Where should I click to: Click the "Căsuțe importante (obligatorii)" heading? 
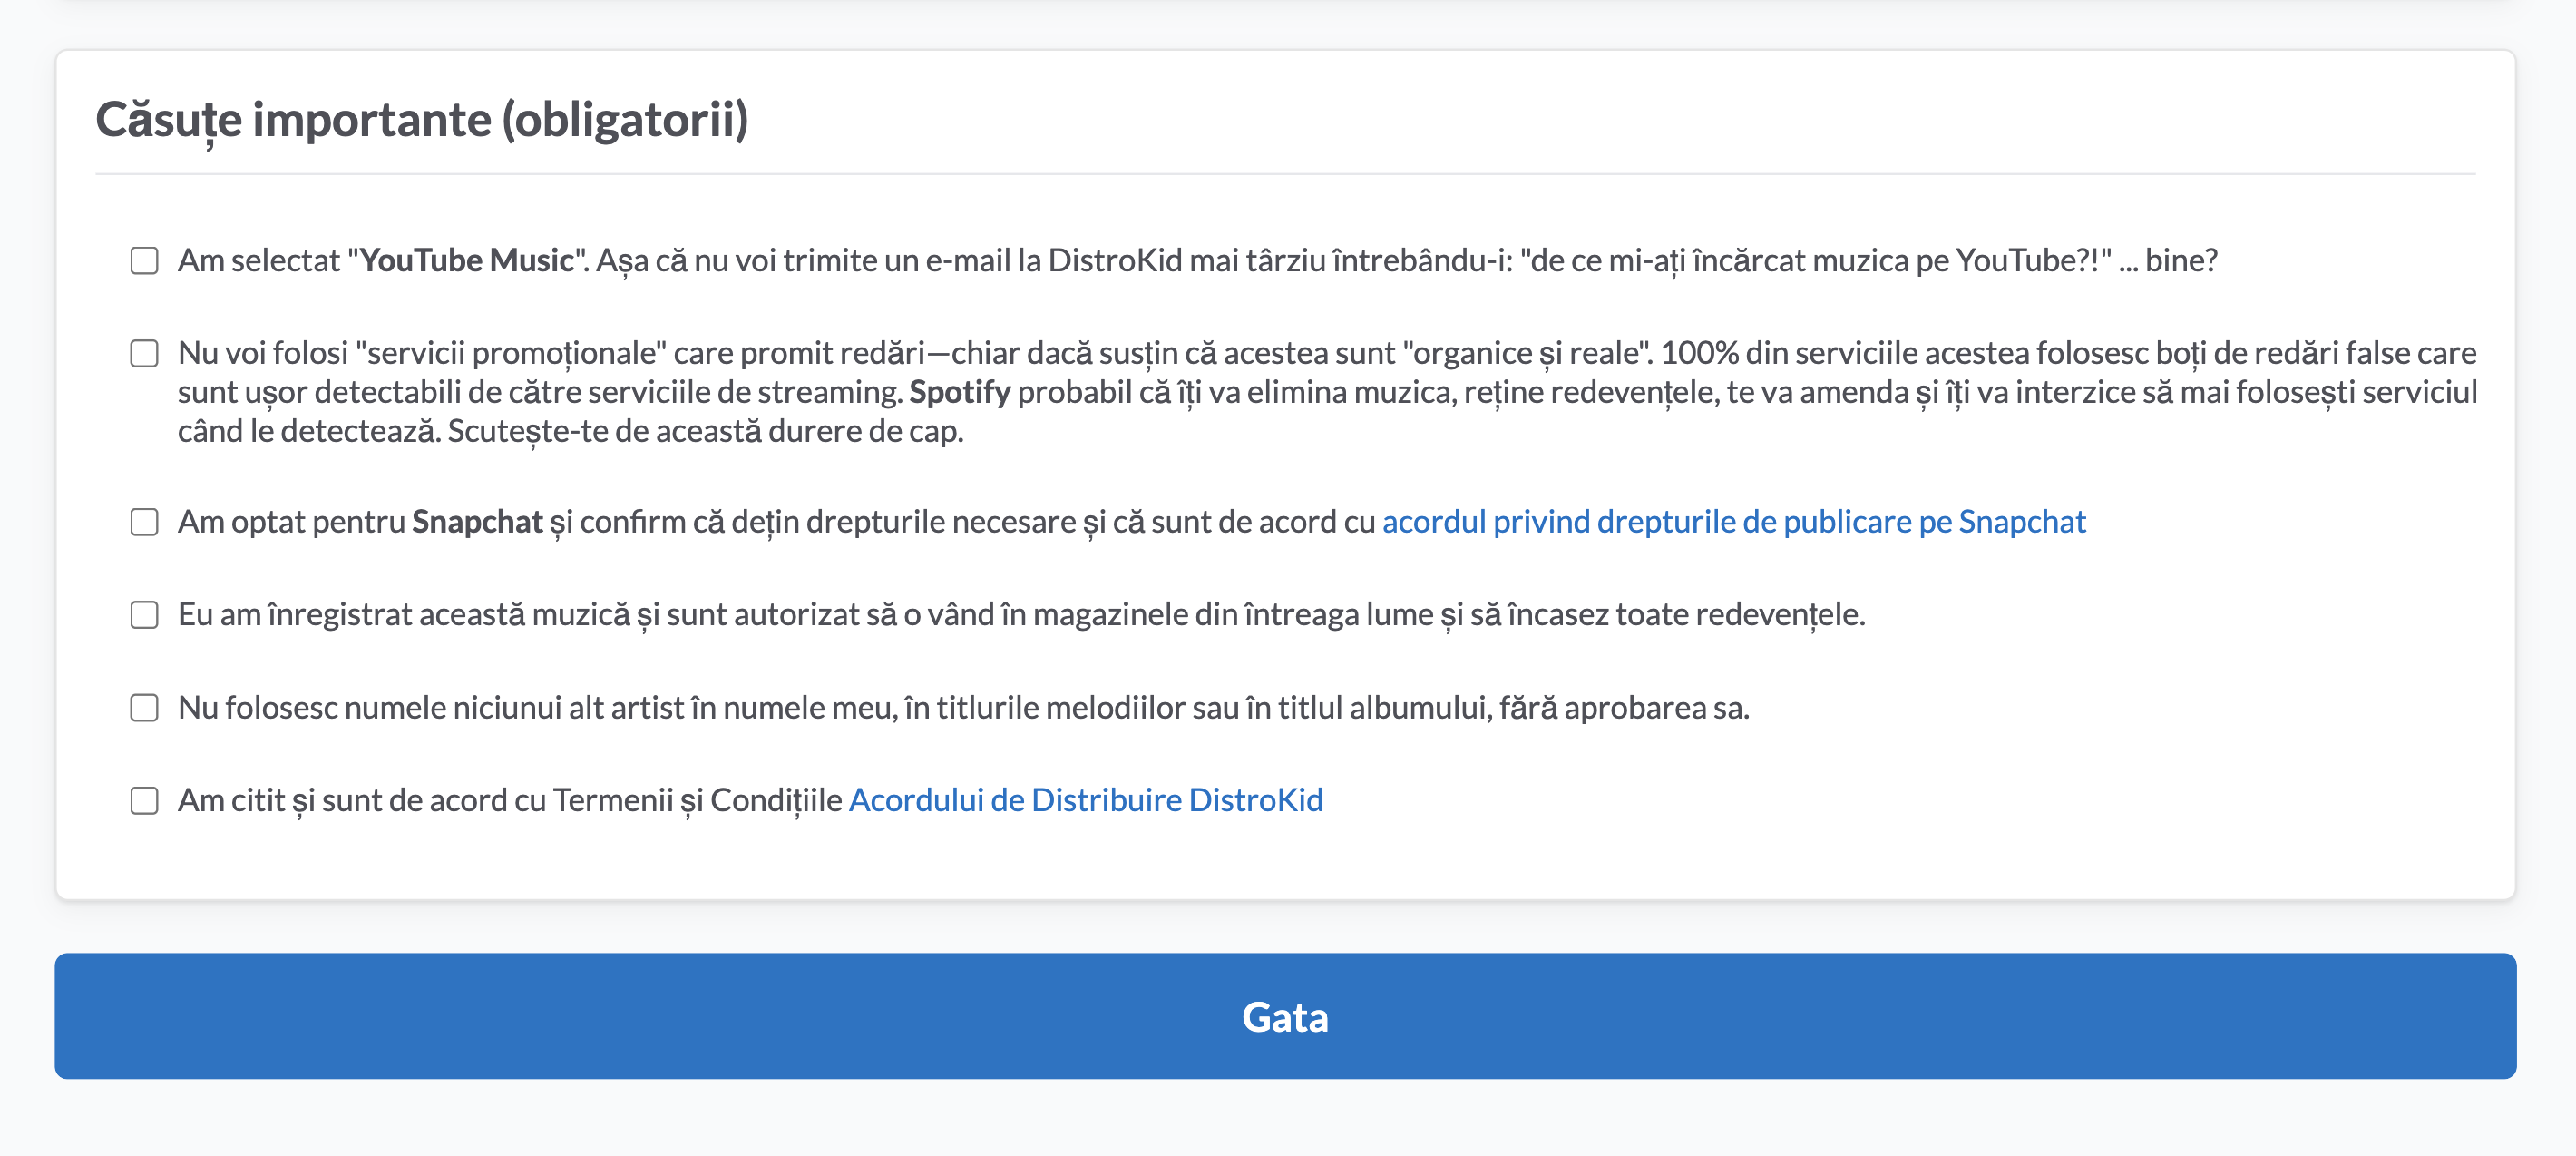(422, 120)
